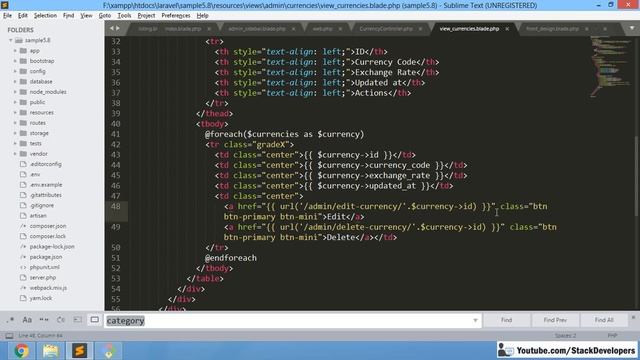Click the Find Prev button
640x360 pixels.
click(555, 320)
